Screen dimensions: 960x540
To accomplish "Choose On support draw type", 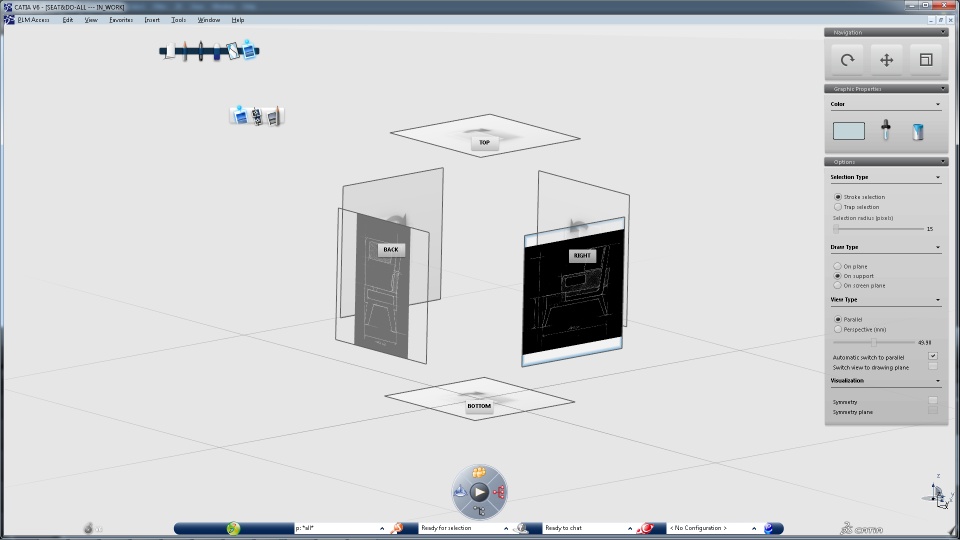I will 838,276.
